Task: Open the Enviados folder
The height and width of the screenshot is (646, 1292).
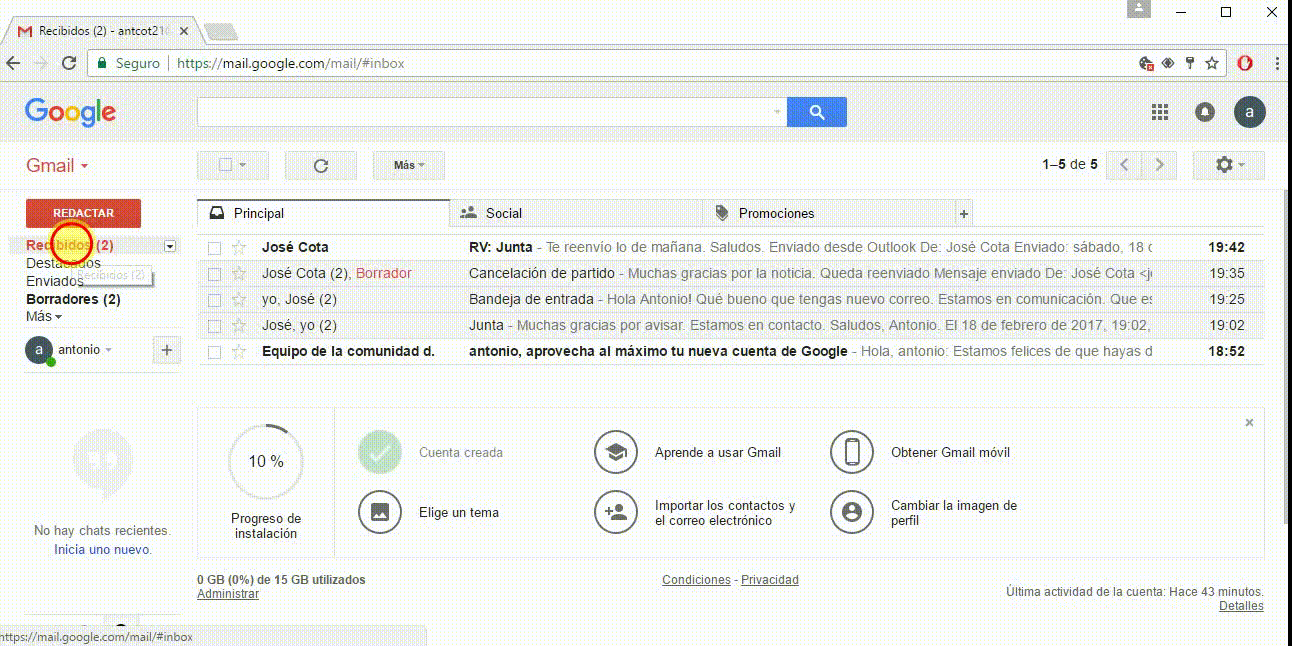Action: [x=54, y=282]
